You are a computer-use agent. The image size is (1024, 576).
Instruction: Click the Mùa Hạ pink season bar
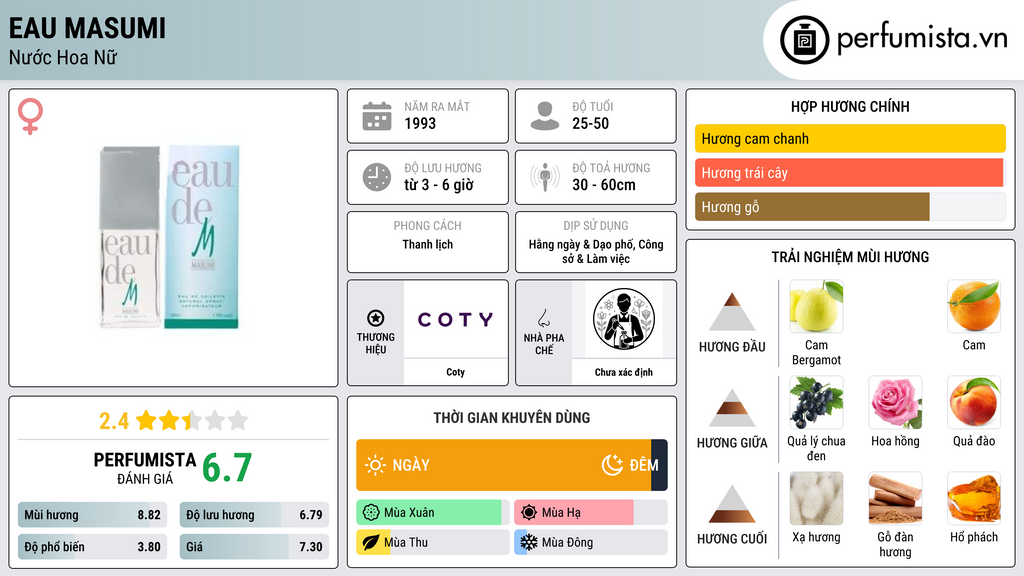[574, 513]
